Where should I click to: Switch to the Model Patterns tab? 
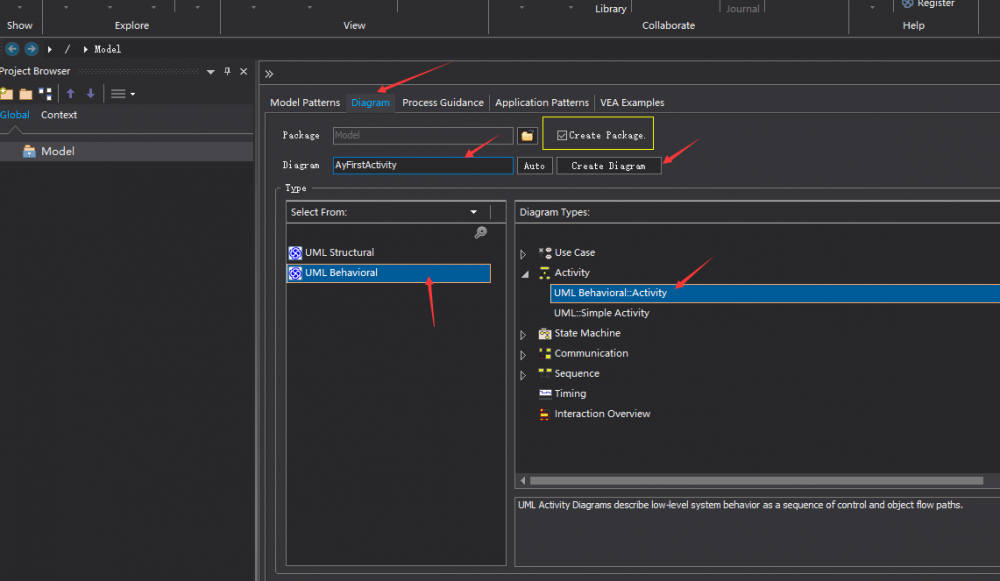click(304, 102)
